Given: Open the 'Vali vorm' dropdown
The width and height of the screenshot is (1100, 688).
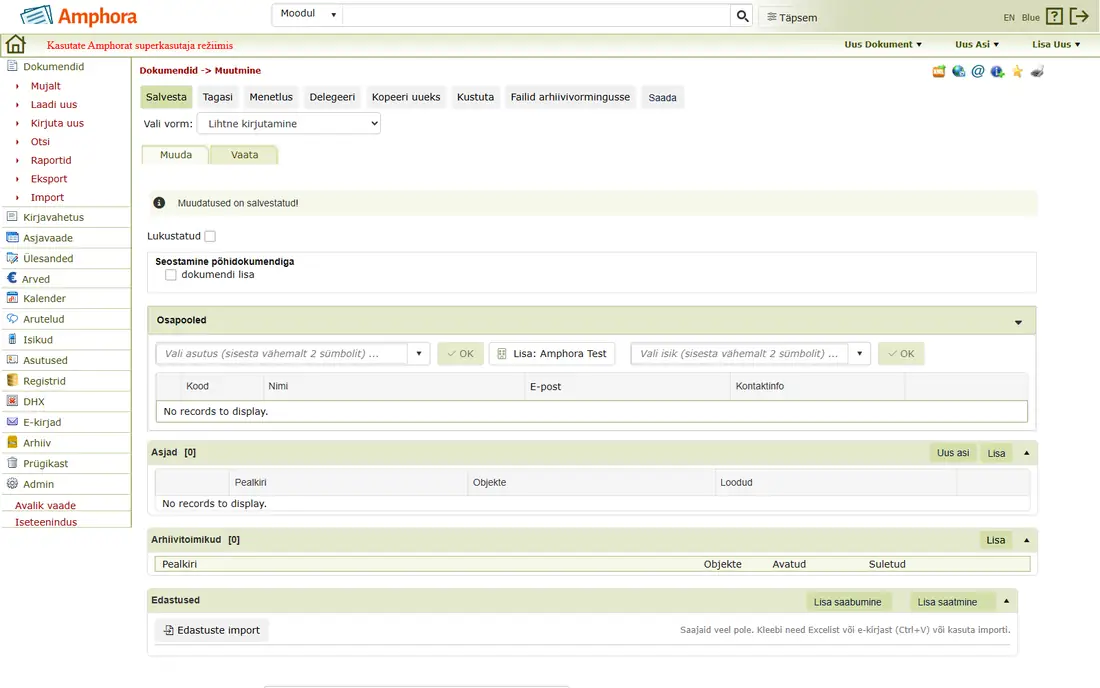Looking at the screenshot, I should (289, 123).
